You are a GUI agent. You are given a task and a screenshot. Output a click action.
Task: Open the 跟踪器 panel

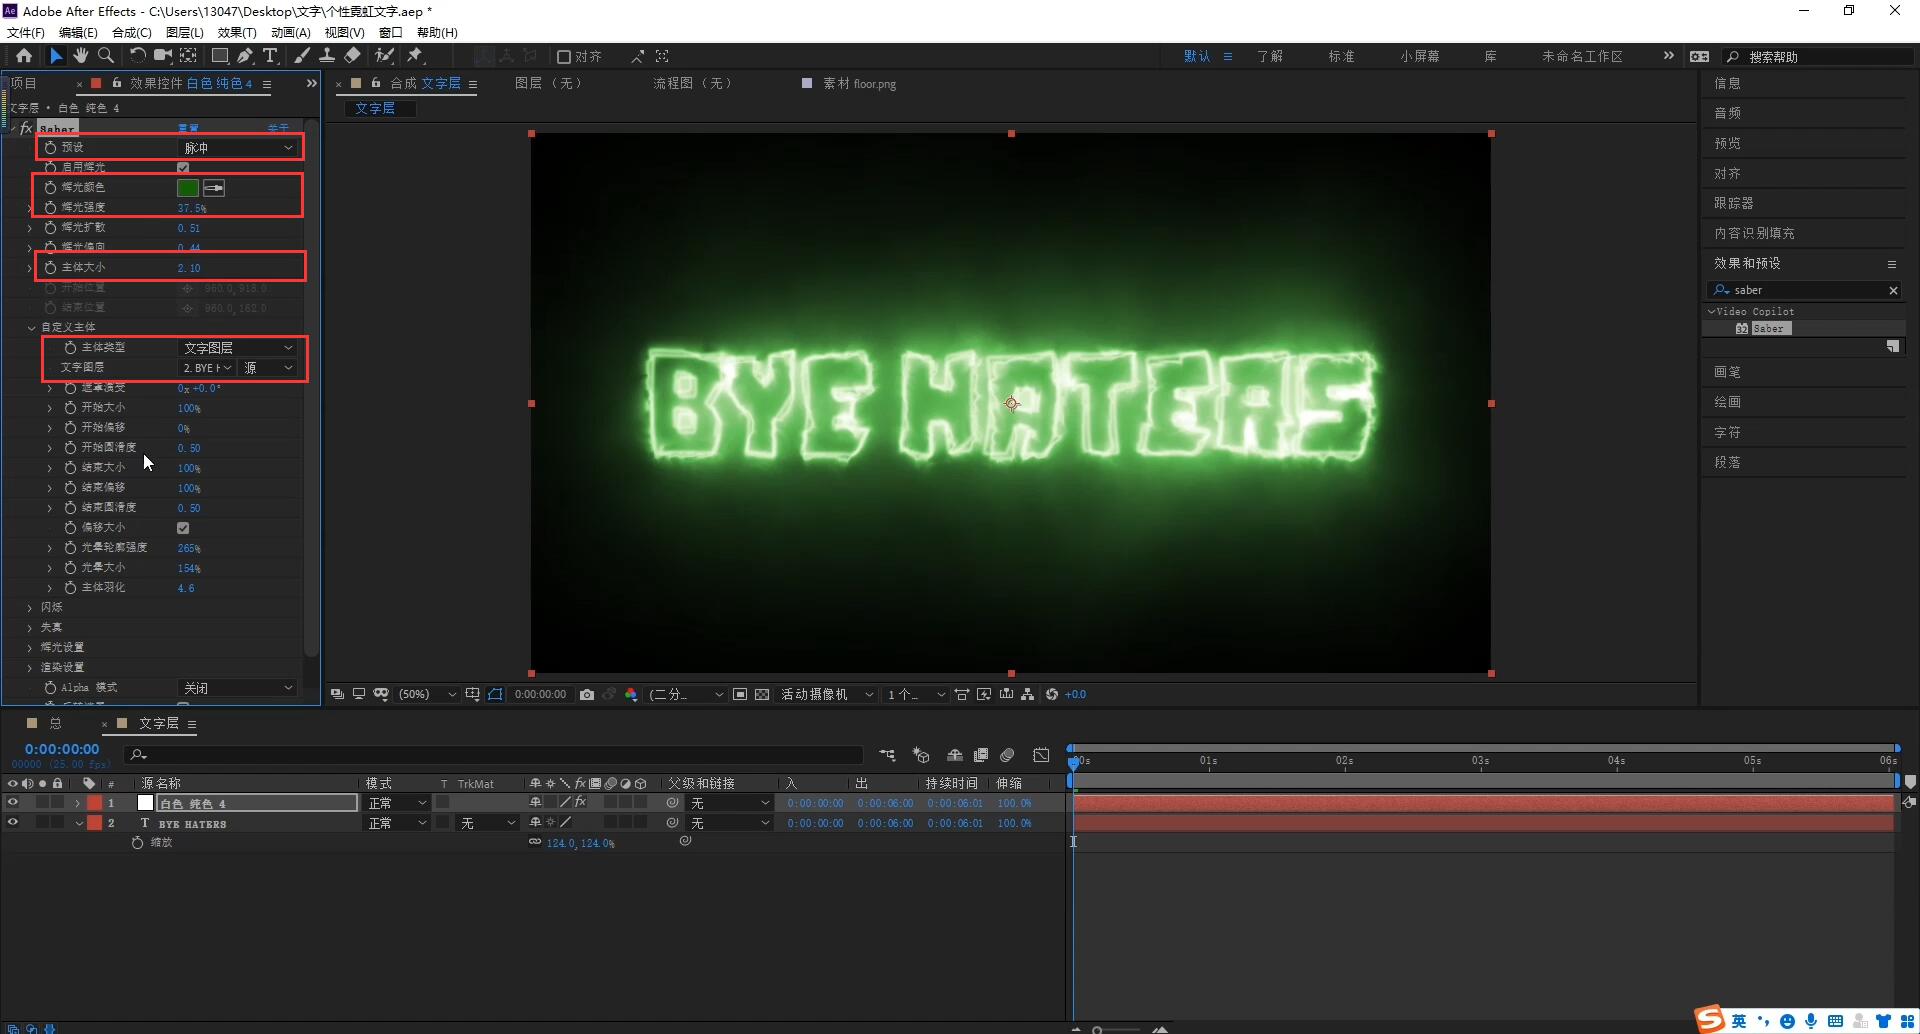[x=1734, y=203]
